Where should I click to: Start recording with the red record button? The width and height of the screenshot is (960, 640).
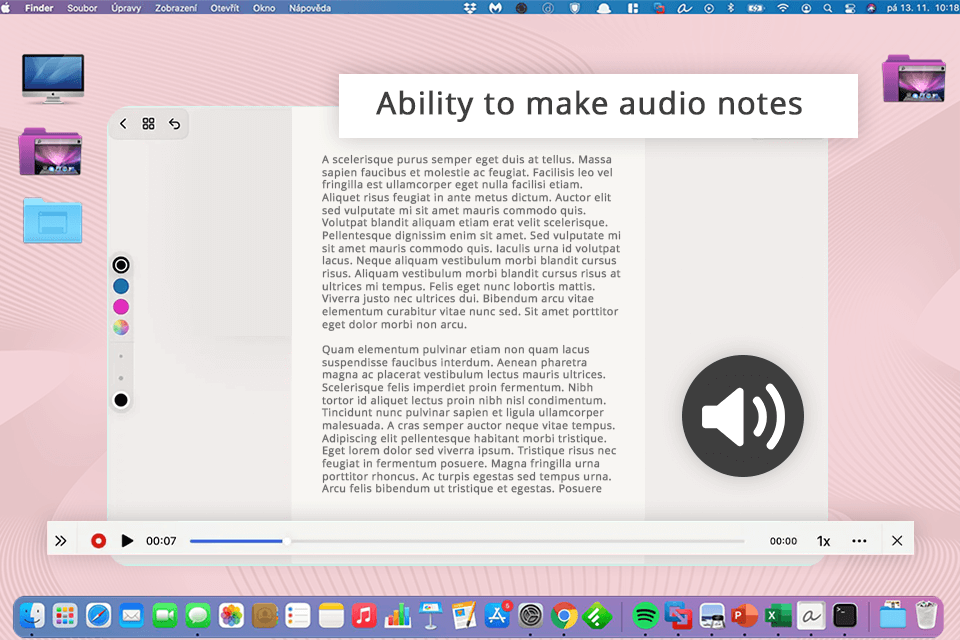(98, 541)
